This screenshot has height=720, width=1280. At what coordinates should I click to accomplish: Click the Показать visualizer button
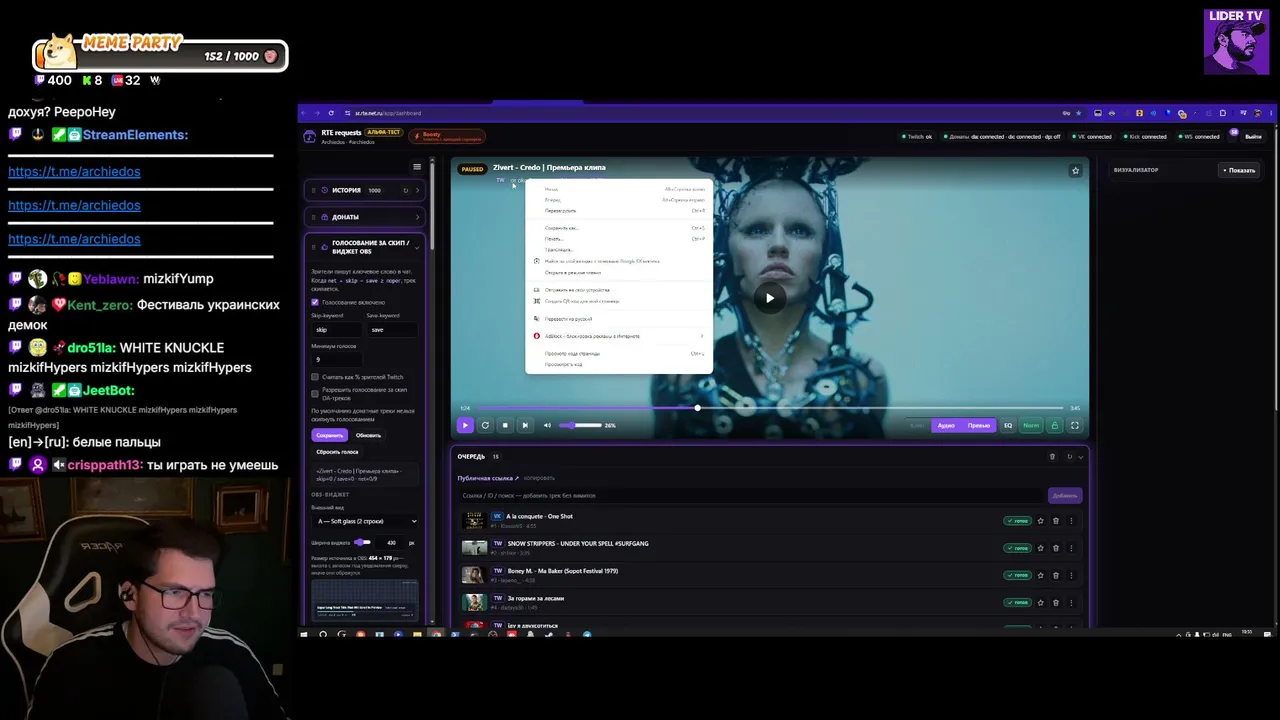1238,170
